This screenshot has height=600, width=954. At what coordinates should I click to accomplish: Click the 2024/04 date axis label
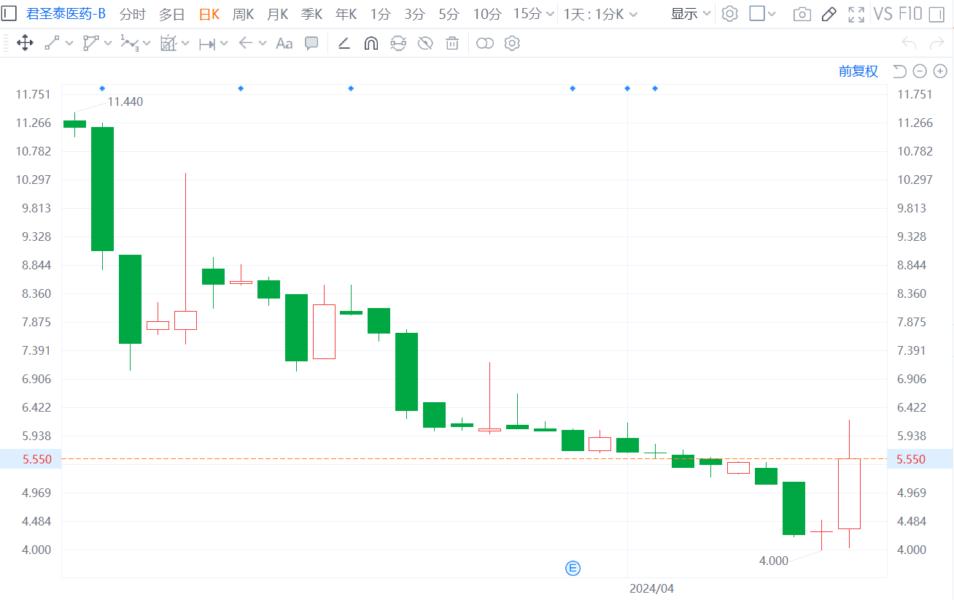(x=652, y=588)
